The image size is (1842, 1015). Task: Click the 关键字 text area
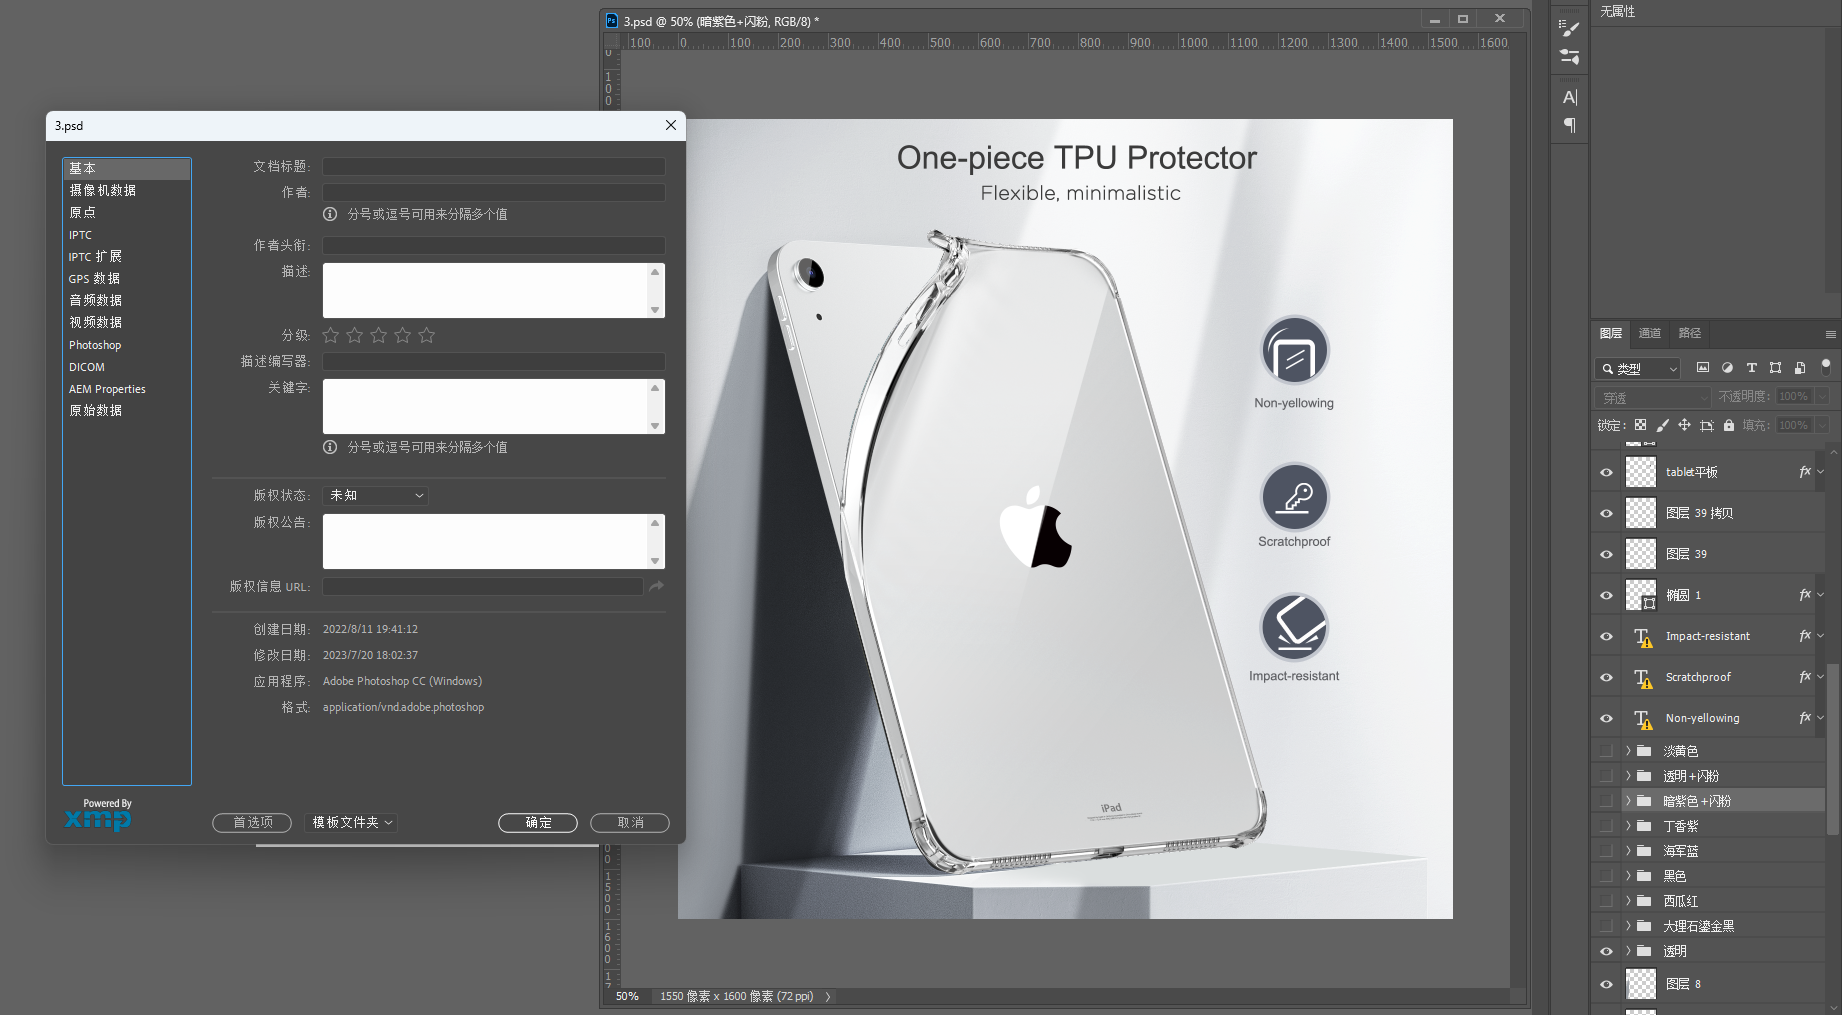tap(485, 406)
